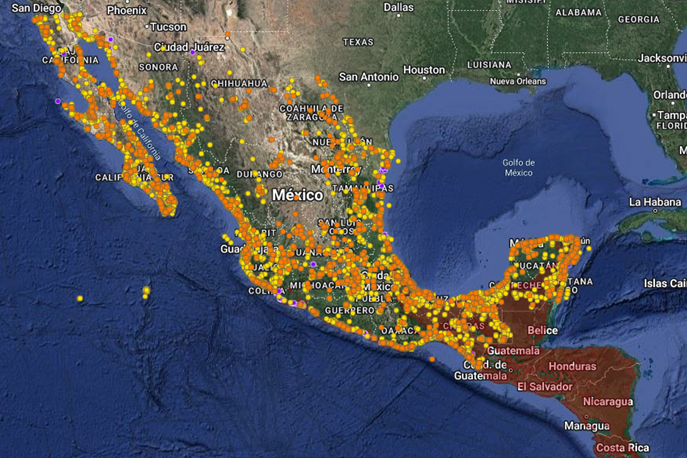The width and height of the screenshot is (687, 458).
Task: Click the lone orange marker offshore south of Oaxaca
Action: click(x=432, y=359)
